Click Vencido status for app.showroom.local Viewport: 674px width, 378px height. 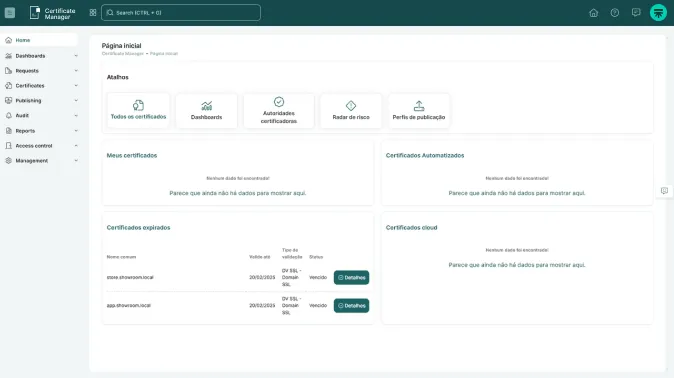tap(318, 305)
